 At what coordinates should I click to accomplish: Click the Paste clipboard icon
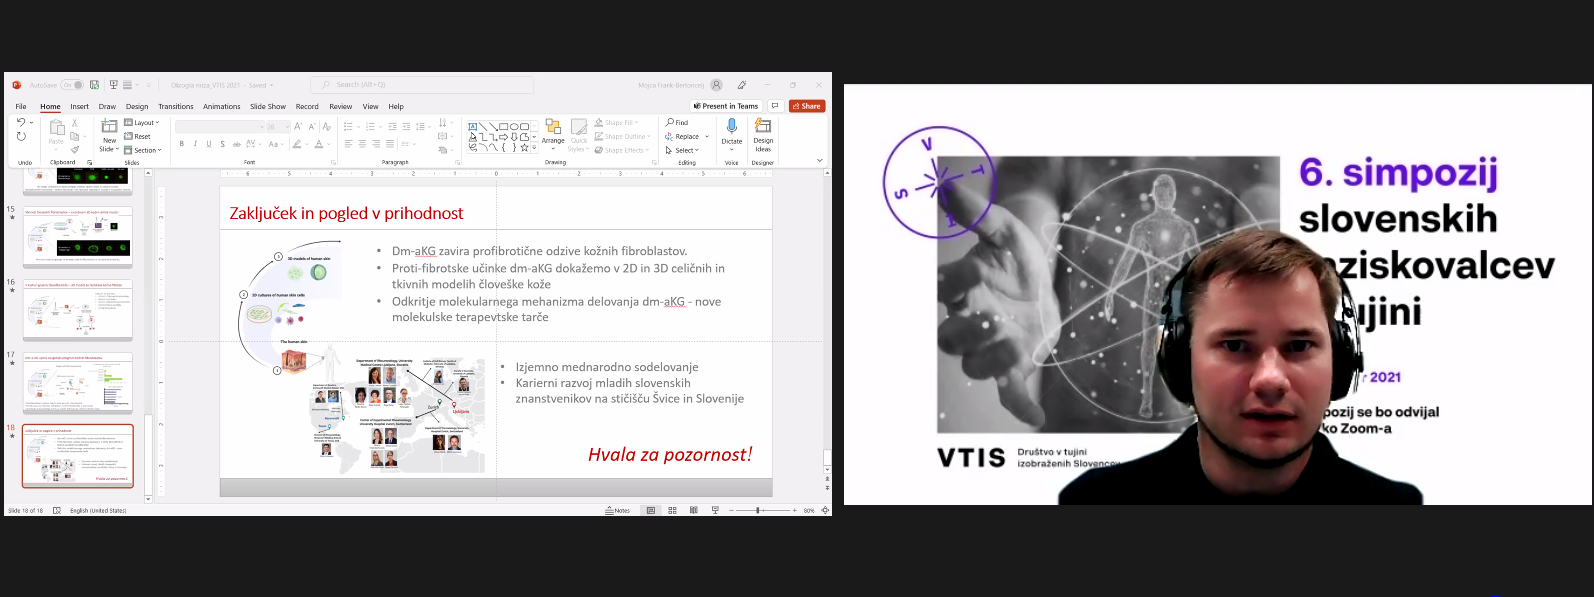[x=57, y=127]
